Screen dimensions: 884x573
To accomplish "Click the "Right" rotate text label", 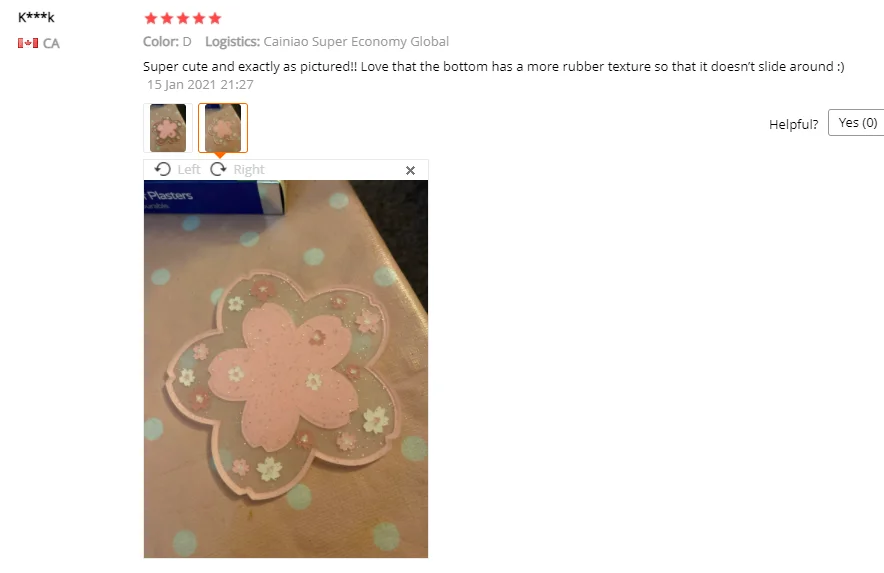I will [249, 170].
